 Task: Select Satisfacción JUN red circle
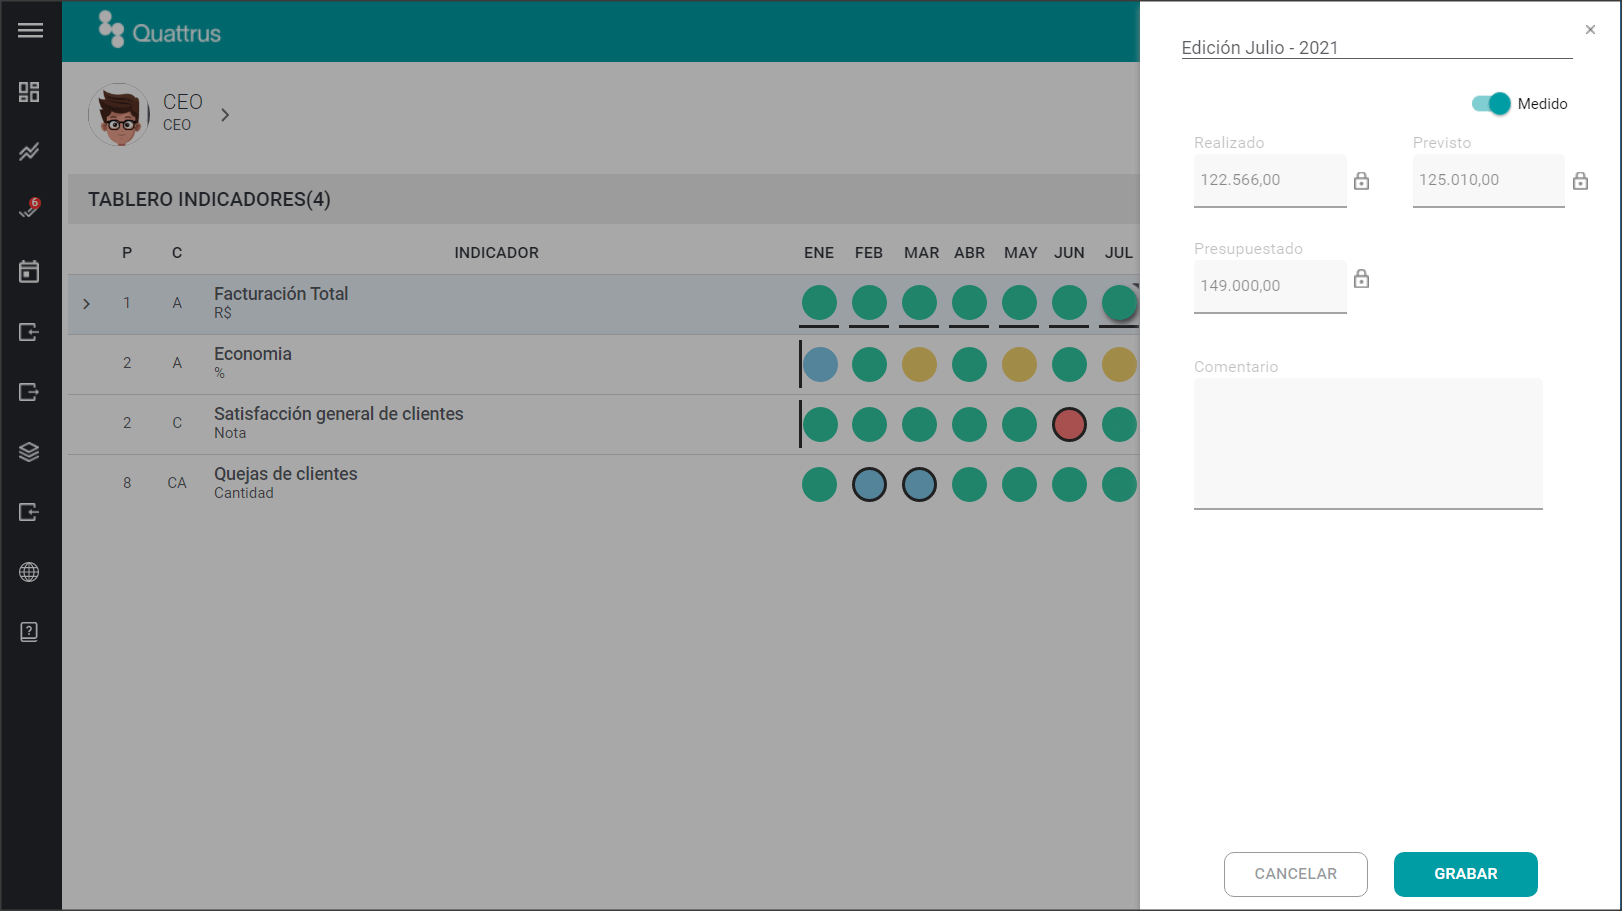click(1069, 424)
